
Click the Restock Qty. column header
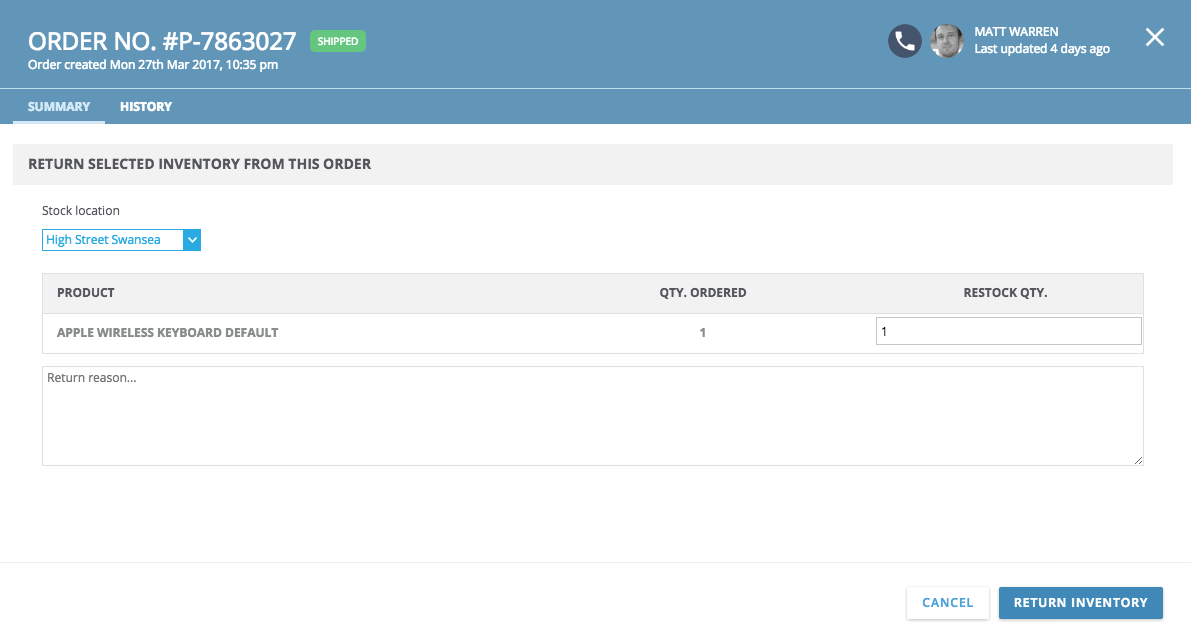pyautogui.click(x=1005, y=293)
